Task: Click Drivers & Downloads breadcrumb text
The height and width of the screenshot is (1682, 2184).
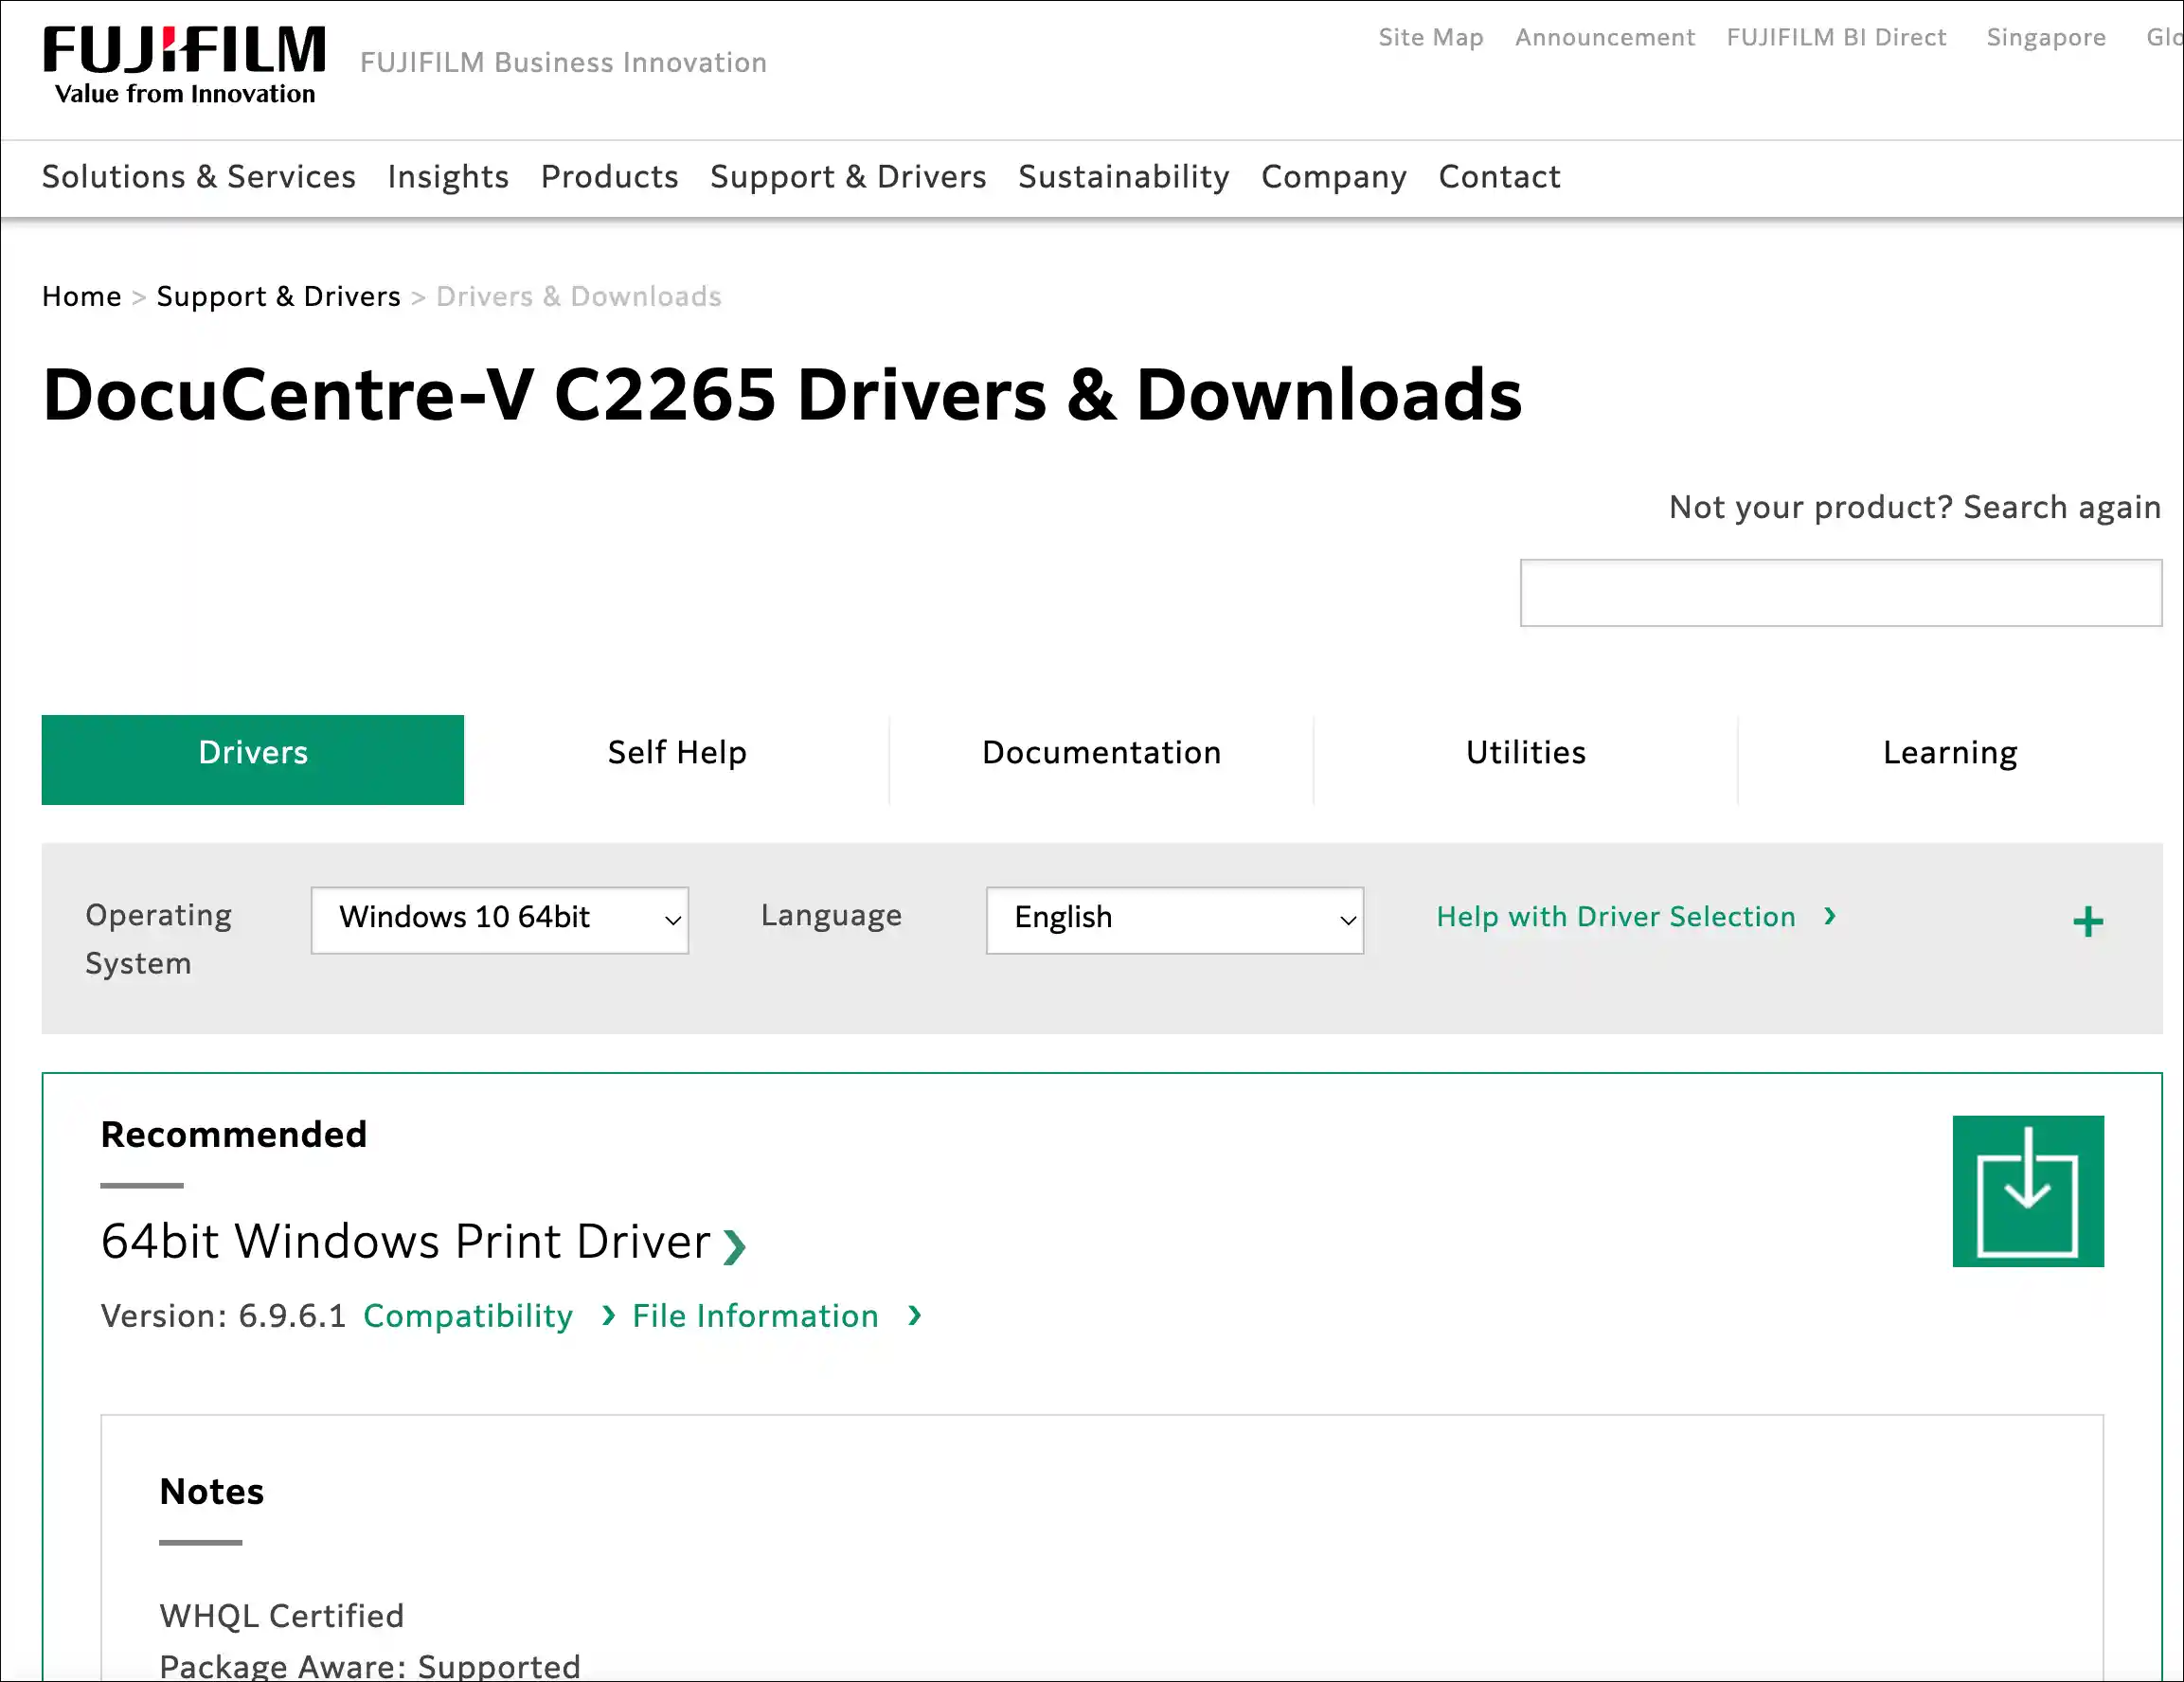Action: point(578,296)
